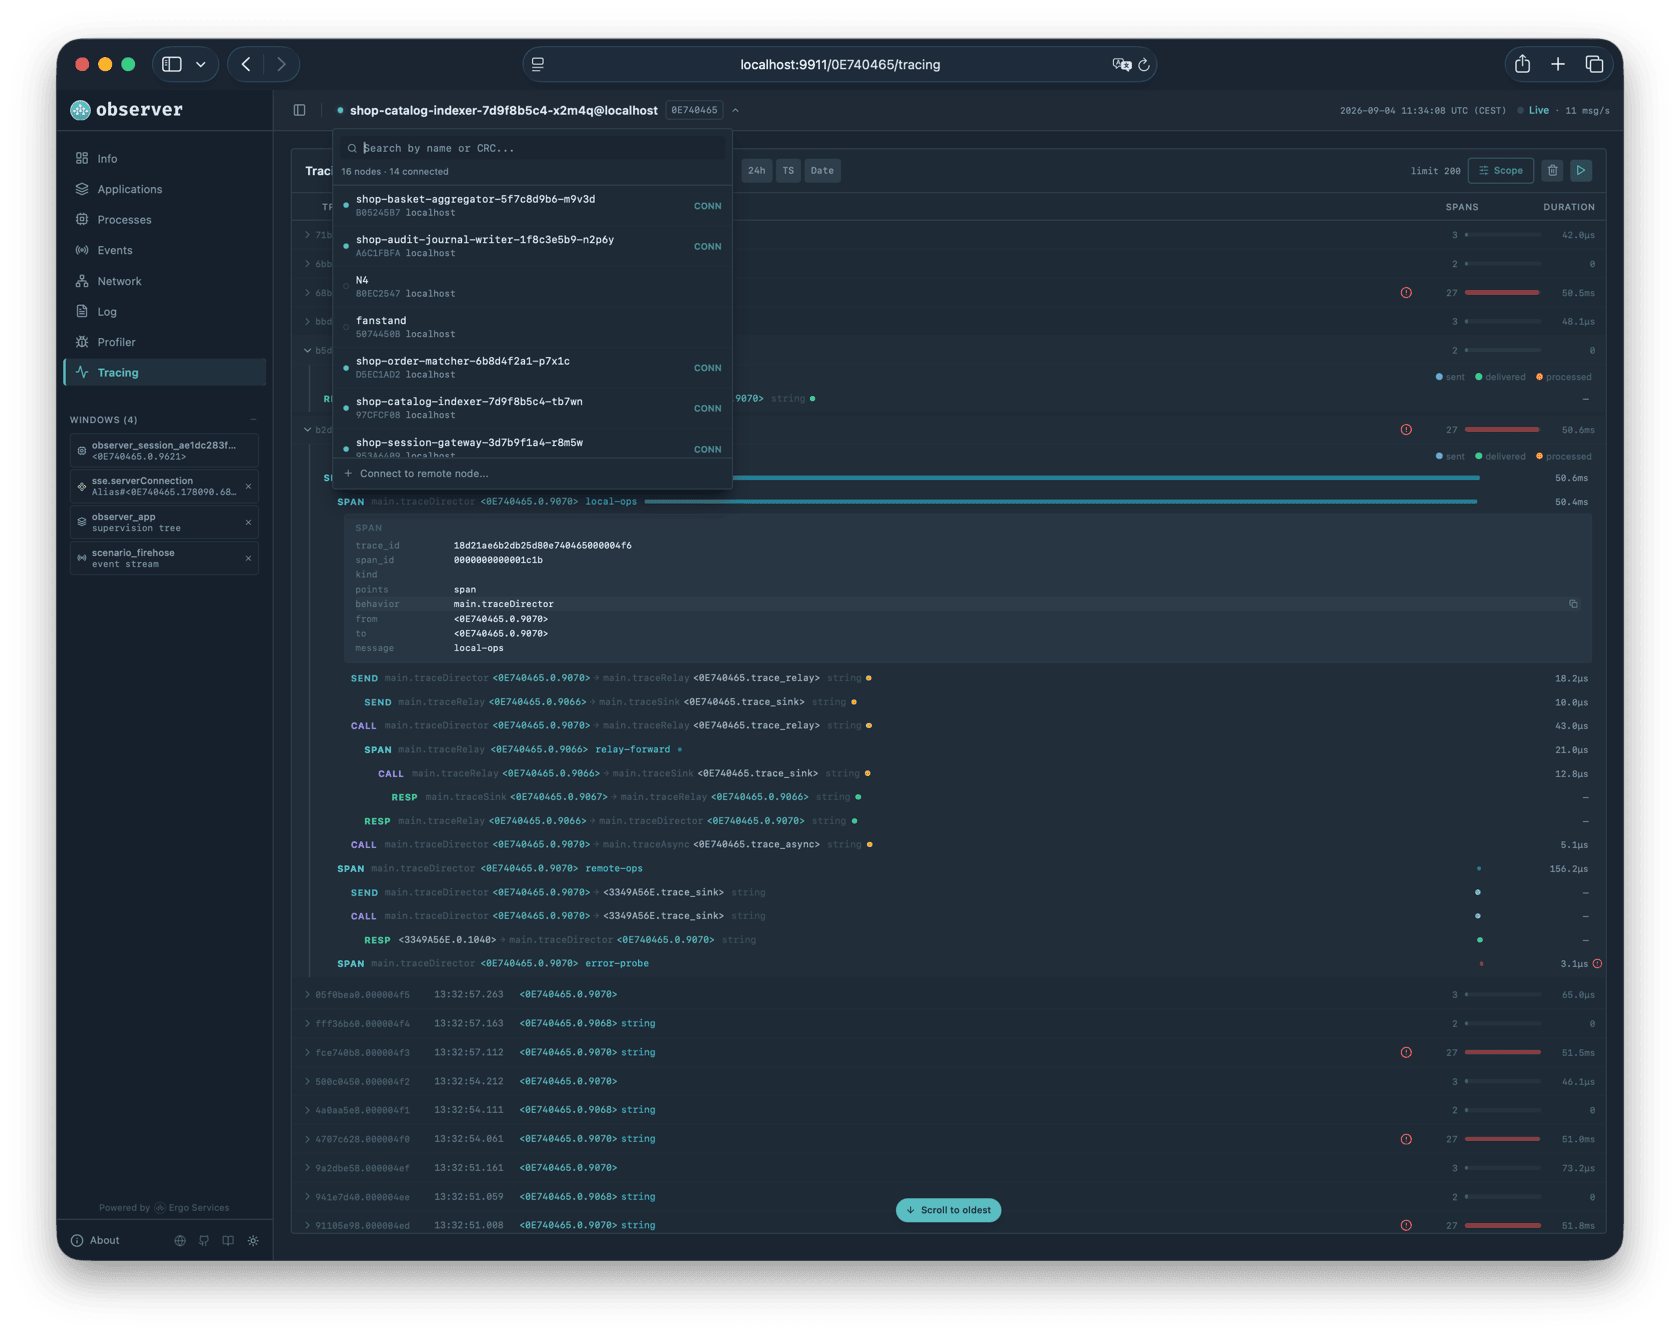
Task: Open the website globe icon in footer
Action: pos(180,1240)
